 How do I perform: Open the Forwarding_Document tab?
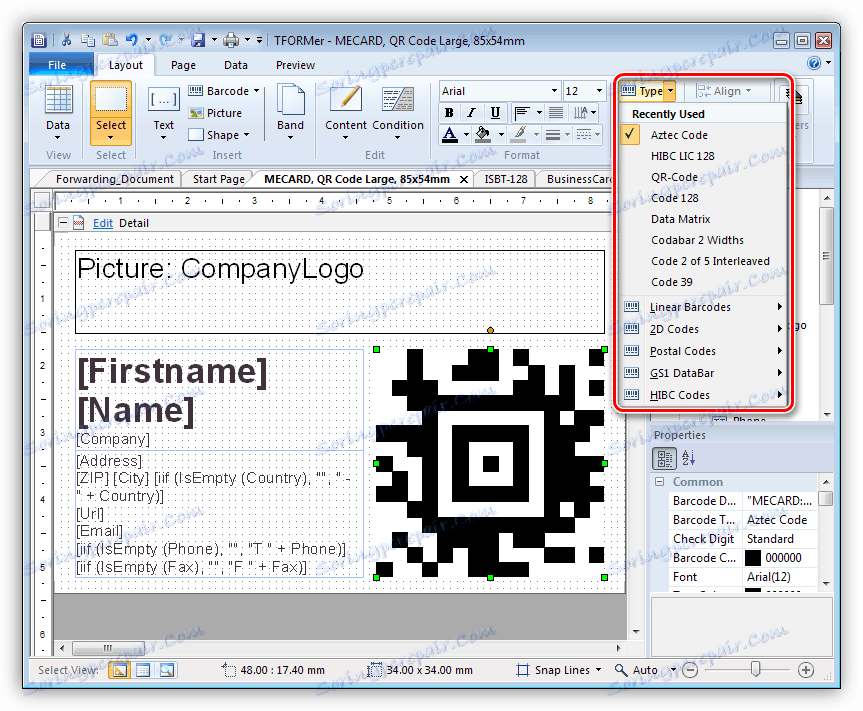[x=114, y=179]
